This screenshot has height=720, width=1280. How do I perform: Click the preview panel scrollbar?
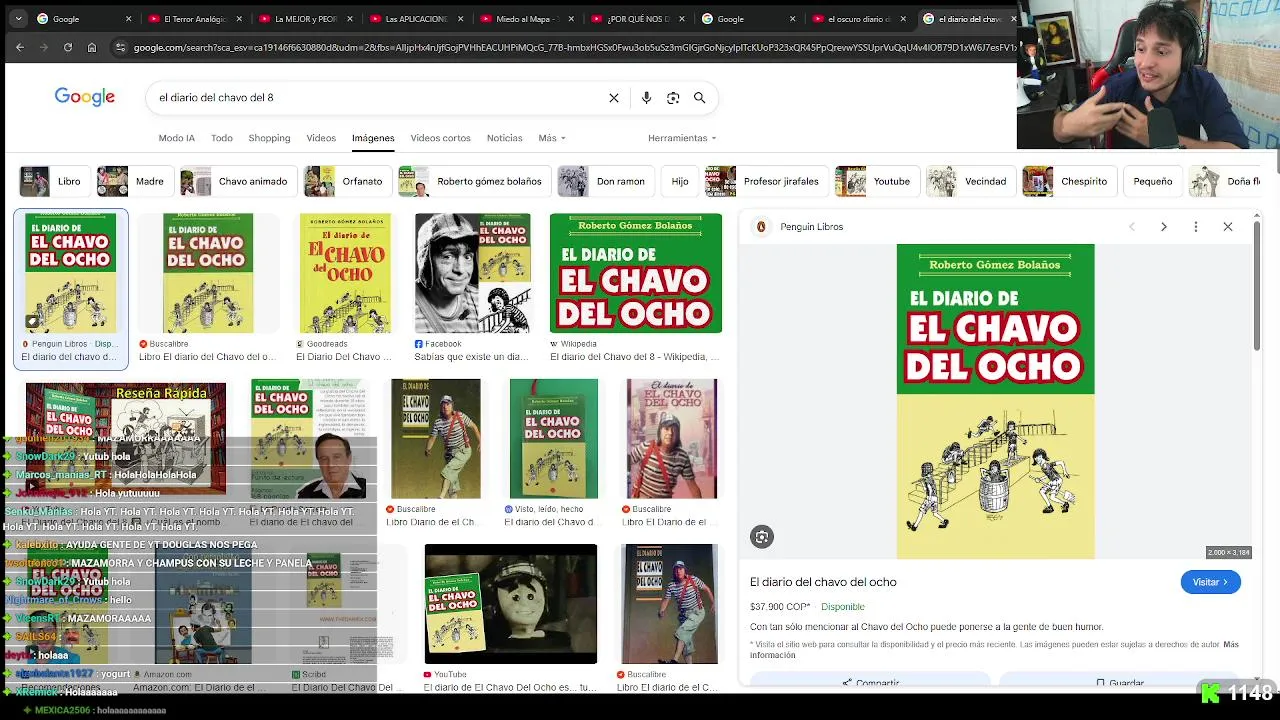click(x=1257, y=285)
